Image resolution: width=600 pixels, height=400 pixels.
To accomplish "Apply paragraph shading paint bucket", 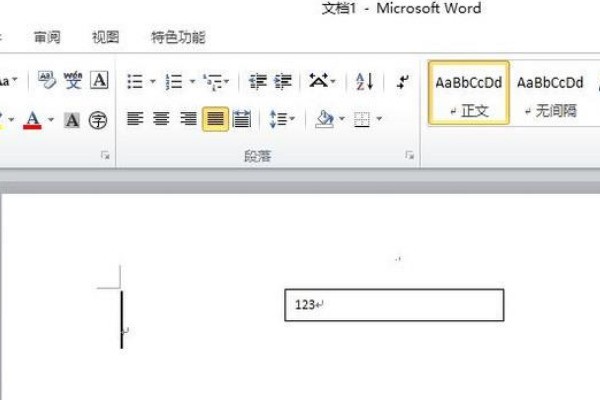I will [x=324, y=119].
